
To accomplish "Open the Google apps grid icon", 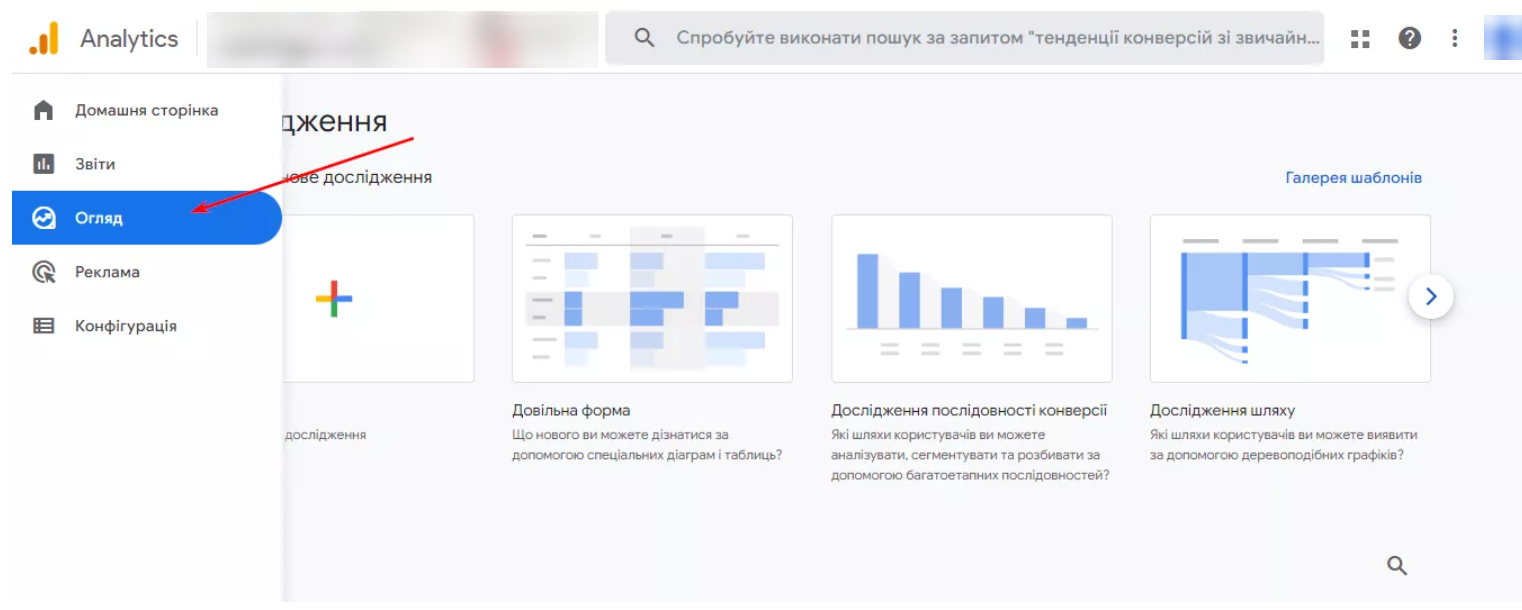I will (x=1359, y=39).
